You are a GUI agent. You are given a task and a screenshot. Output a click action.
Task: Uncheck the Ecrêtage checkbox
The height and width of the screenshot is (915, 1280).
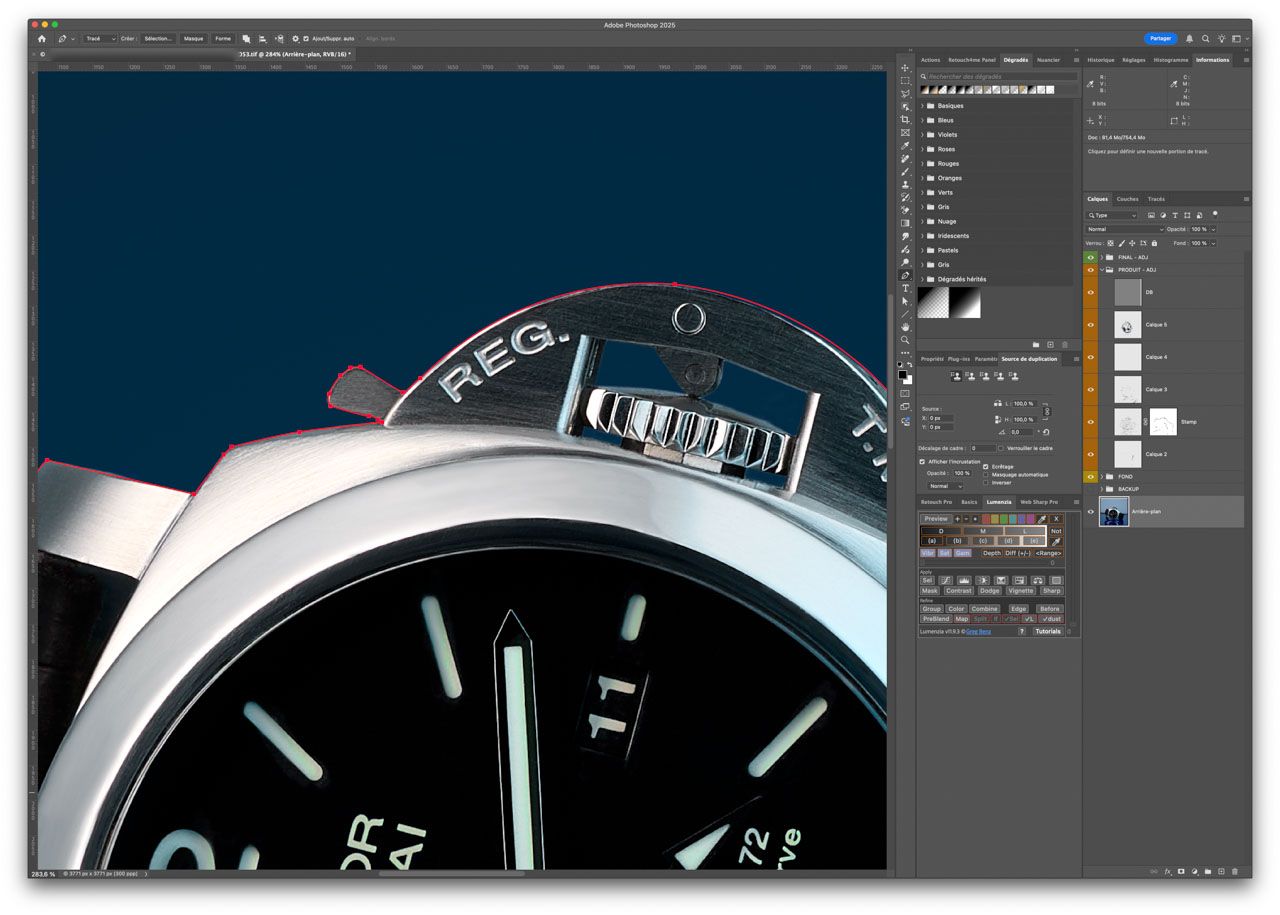(x=986, y=466)
